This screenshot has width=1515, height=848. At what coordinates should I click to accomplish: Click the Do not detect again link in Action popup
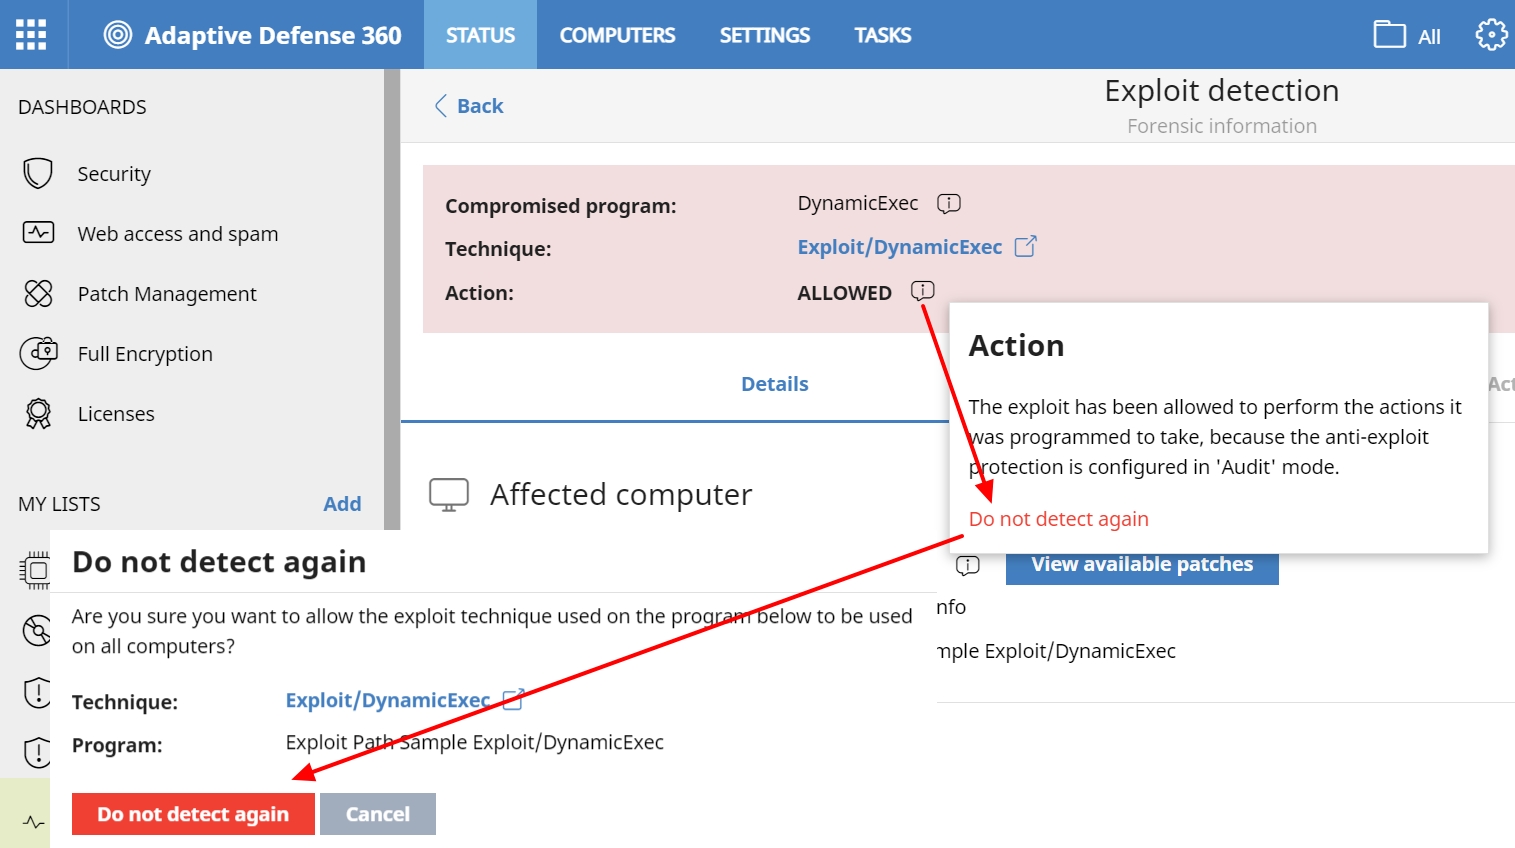tap(1058, 519)
